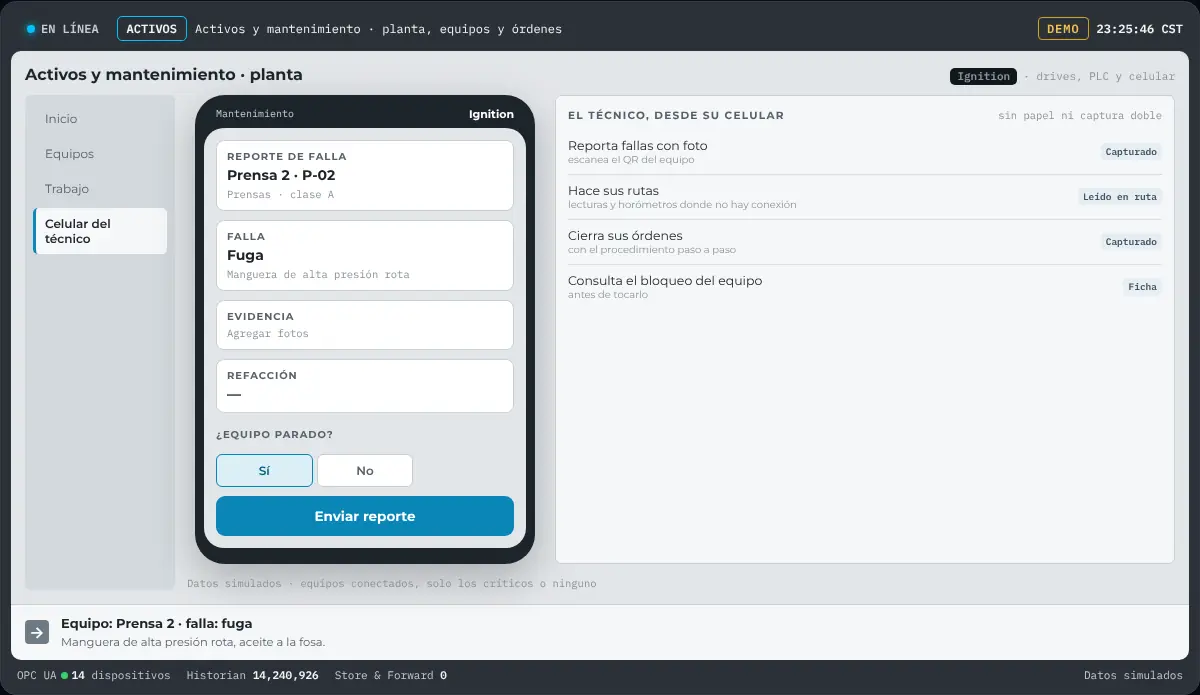The width and height of the screenshot is (1200, 695).
Task: Open the Reporte de falla Prensa 2 card
Action: (x=365, y=175)
